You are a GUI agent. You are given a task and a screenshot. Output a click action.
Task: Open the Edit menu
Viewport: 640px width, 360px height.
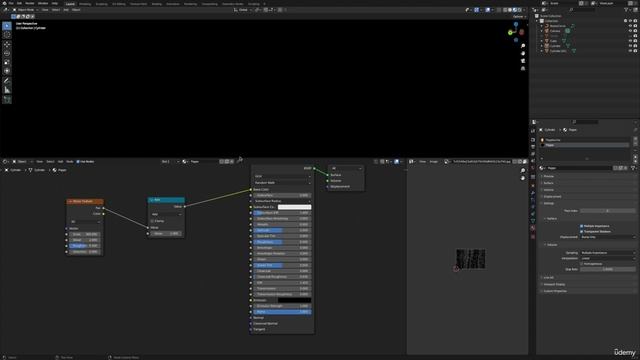click(x=19, y=3)
